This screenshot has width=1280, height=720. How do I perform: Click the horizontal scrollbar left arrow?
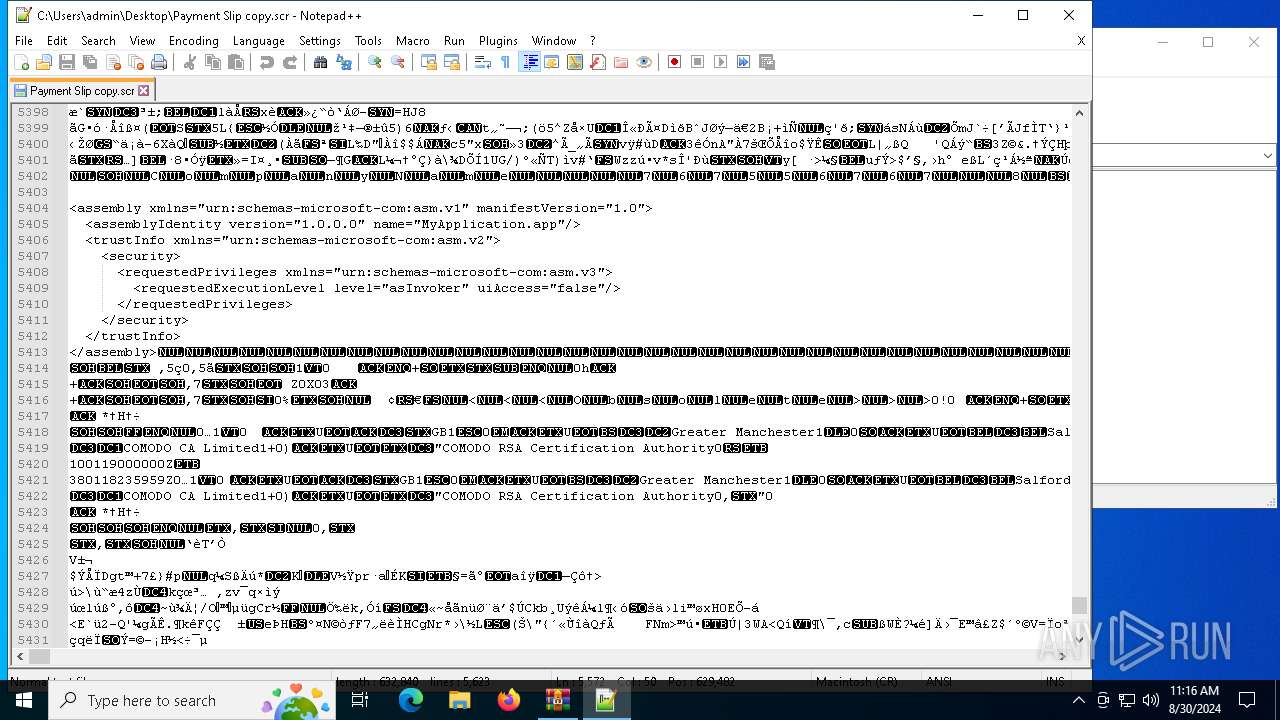[x=21, y=657]
